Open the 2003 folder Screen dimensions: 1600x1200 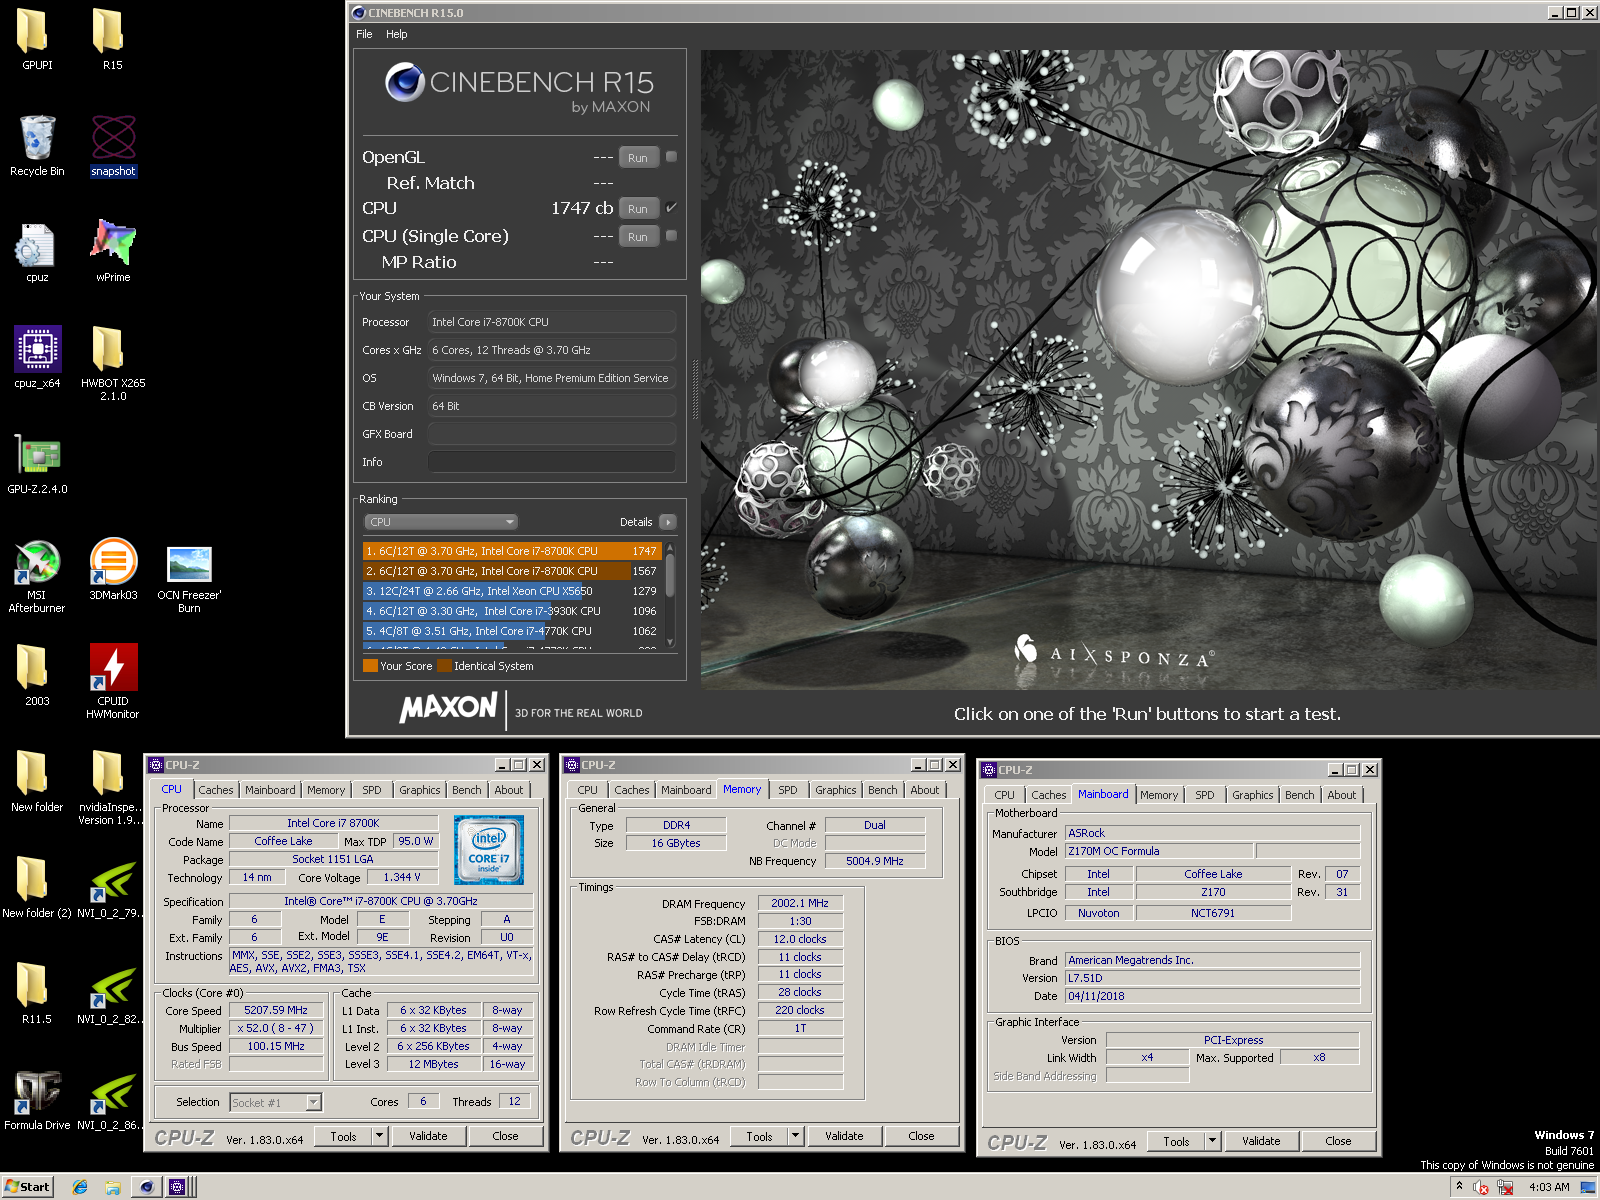click(37, 675)
